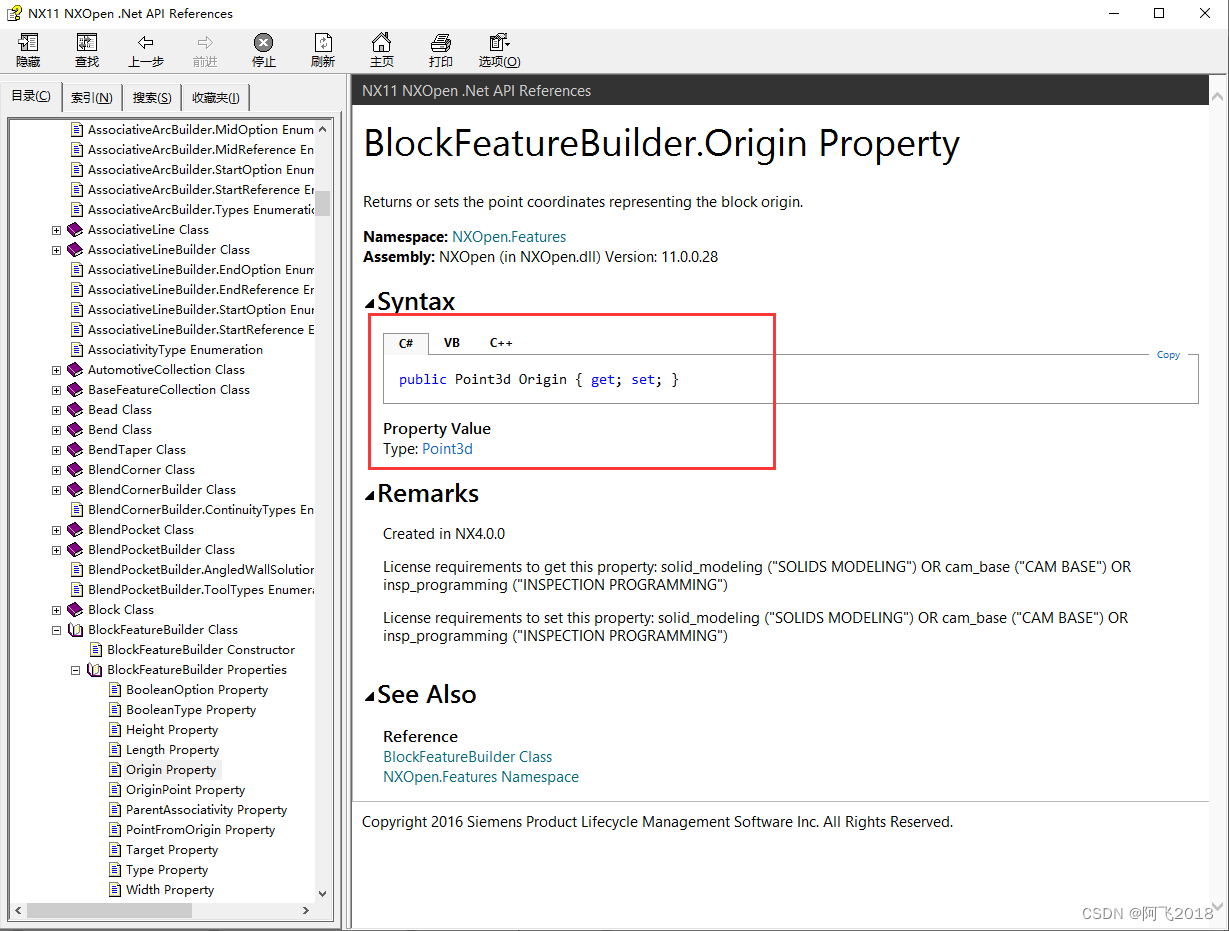The width and height of the screenshot is (1229, 931).
Task: Select the VB syntax tab
Action: tap(452, 343)
